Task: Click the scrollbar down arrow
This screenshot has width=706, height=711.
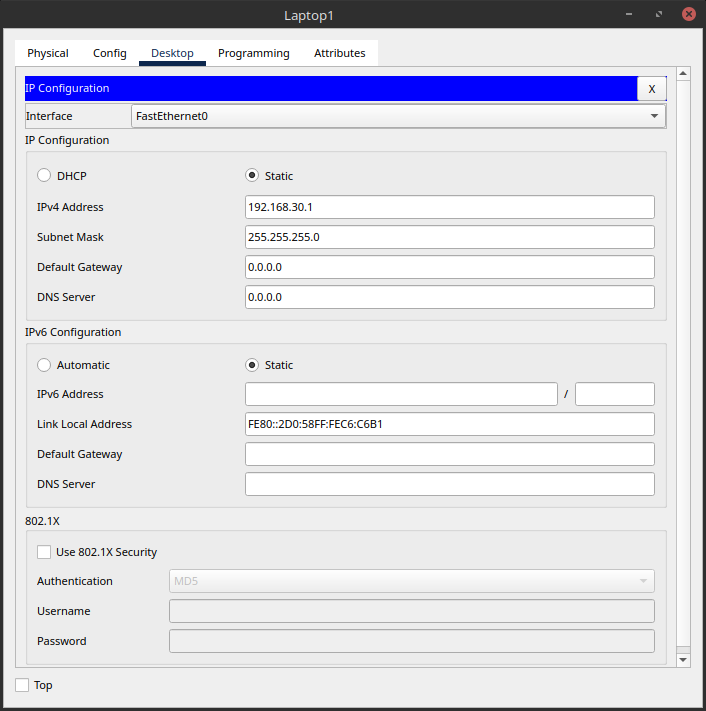Action: [683, 659]
